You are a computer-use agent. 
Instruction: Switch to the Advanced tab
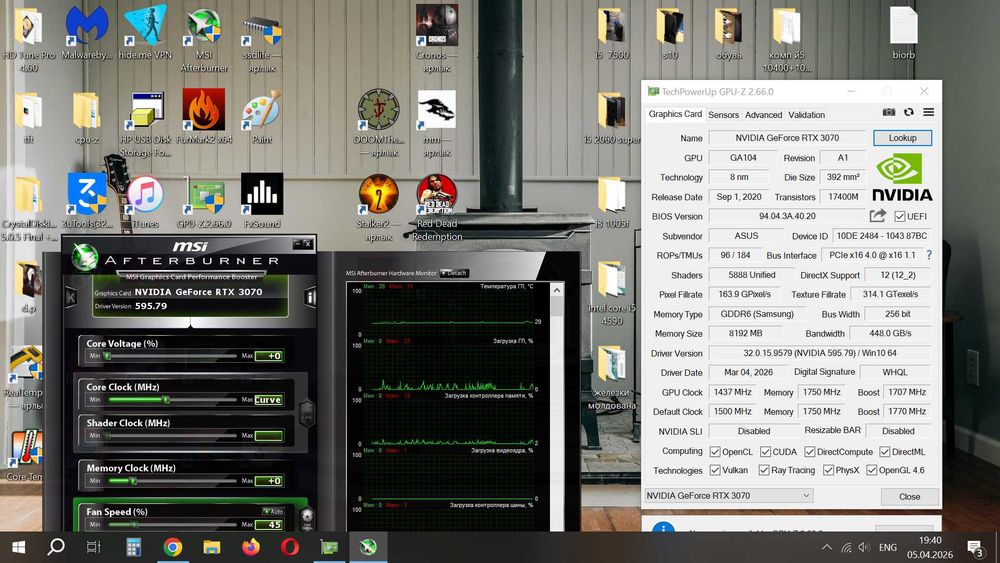763,115
